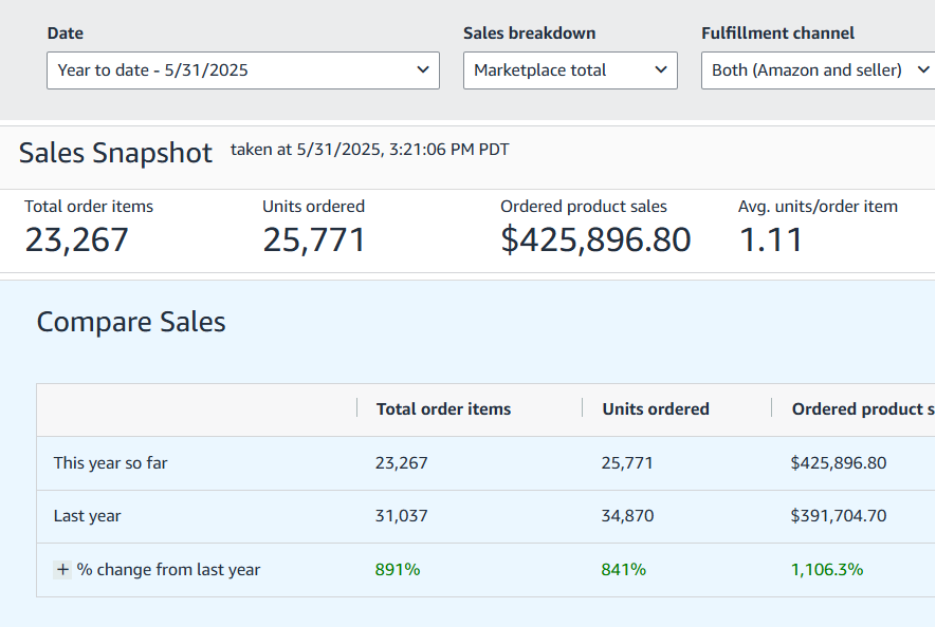
Task: Click the 1.11 avg. units/order item value
Action: click(x=770, y=240)
